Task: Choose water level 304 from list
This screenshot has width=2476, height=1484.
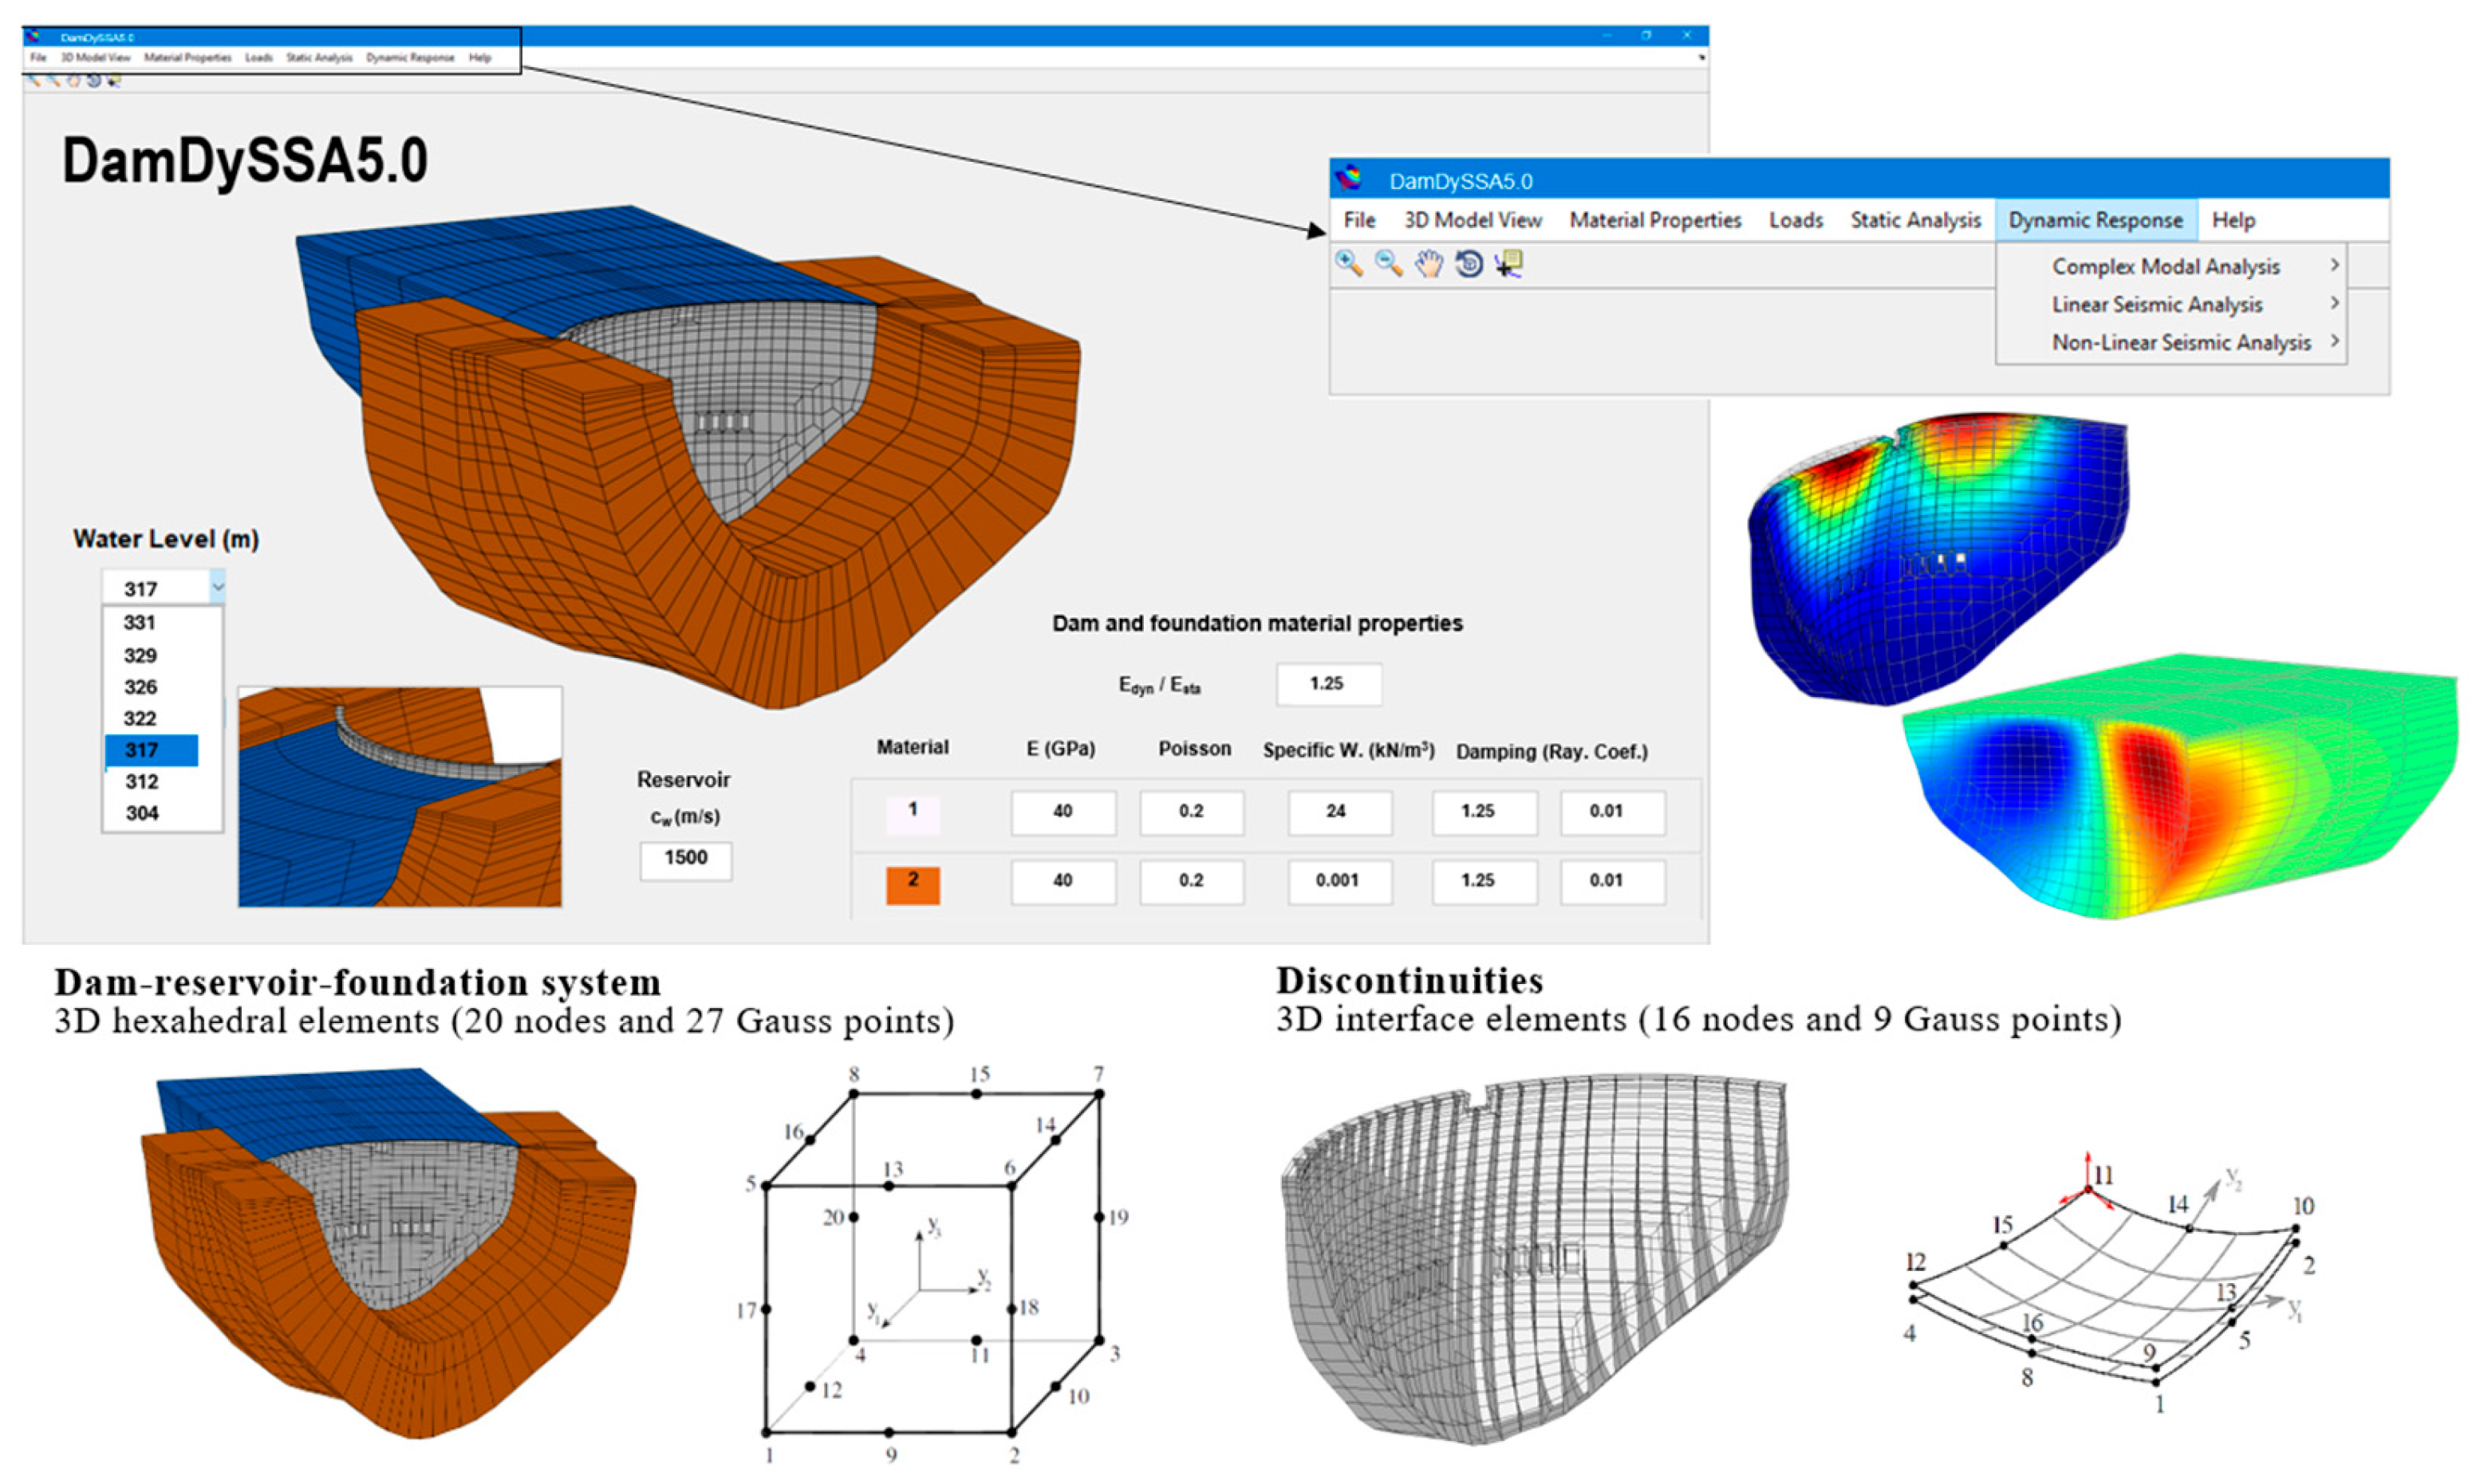Action: click(x=141, y=813)
